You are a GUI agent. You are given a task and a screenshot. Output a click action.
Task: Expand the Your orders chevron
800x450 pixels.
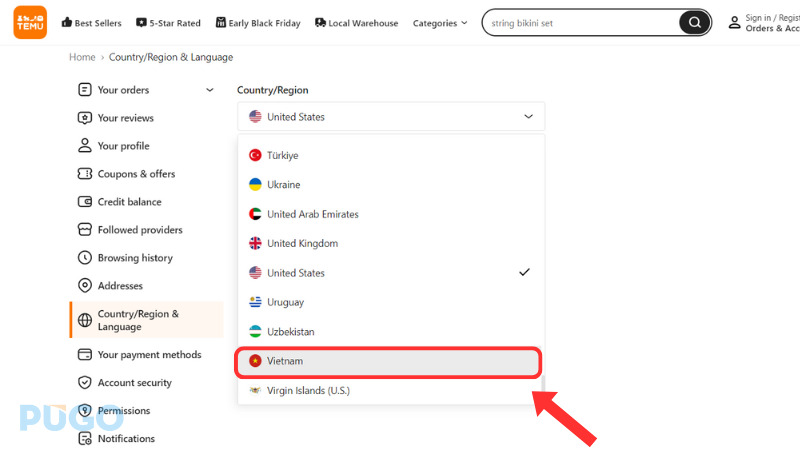pos(209,90)
